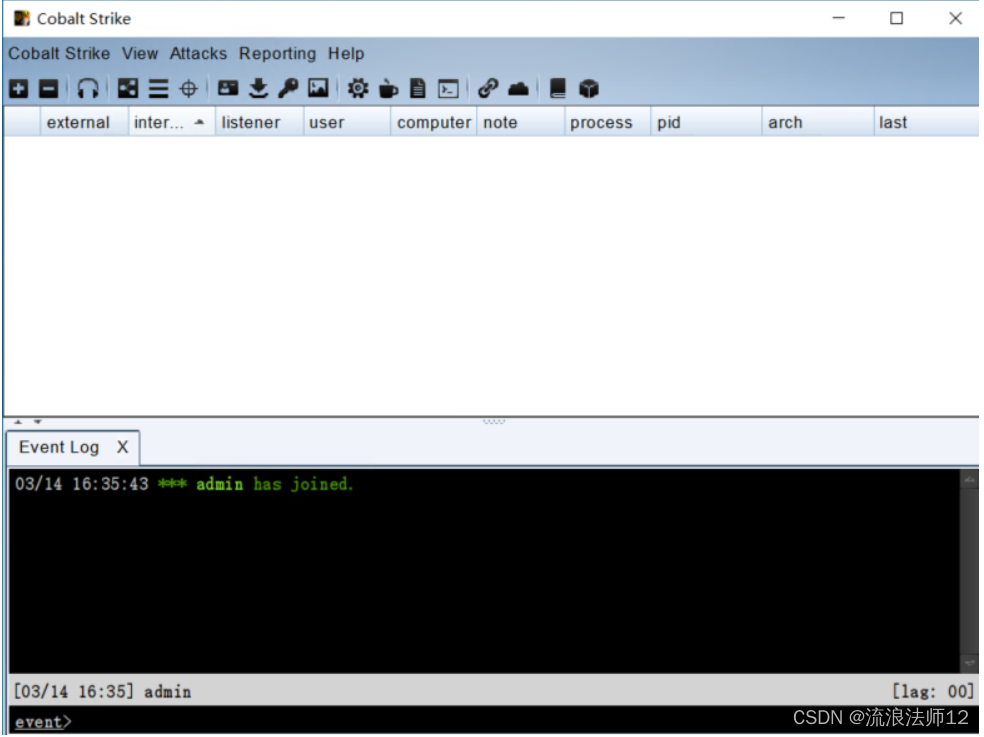Sort table by the internal column header
Viewport: 984px width, 737px height.
(x=160, y=123)
